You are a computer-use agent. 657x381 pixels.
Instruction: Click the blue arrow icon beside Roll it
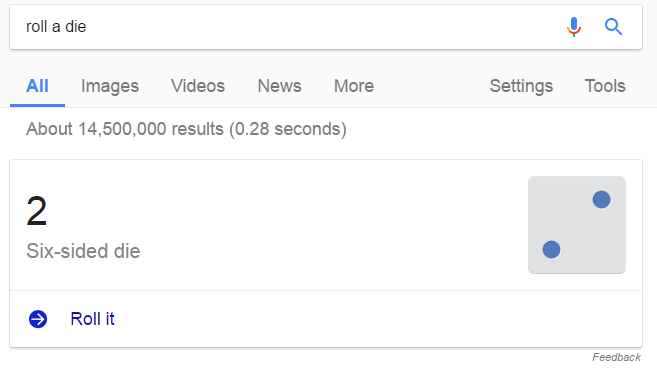(x=38, y=319)
